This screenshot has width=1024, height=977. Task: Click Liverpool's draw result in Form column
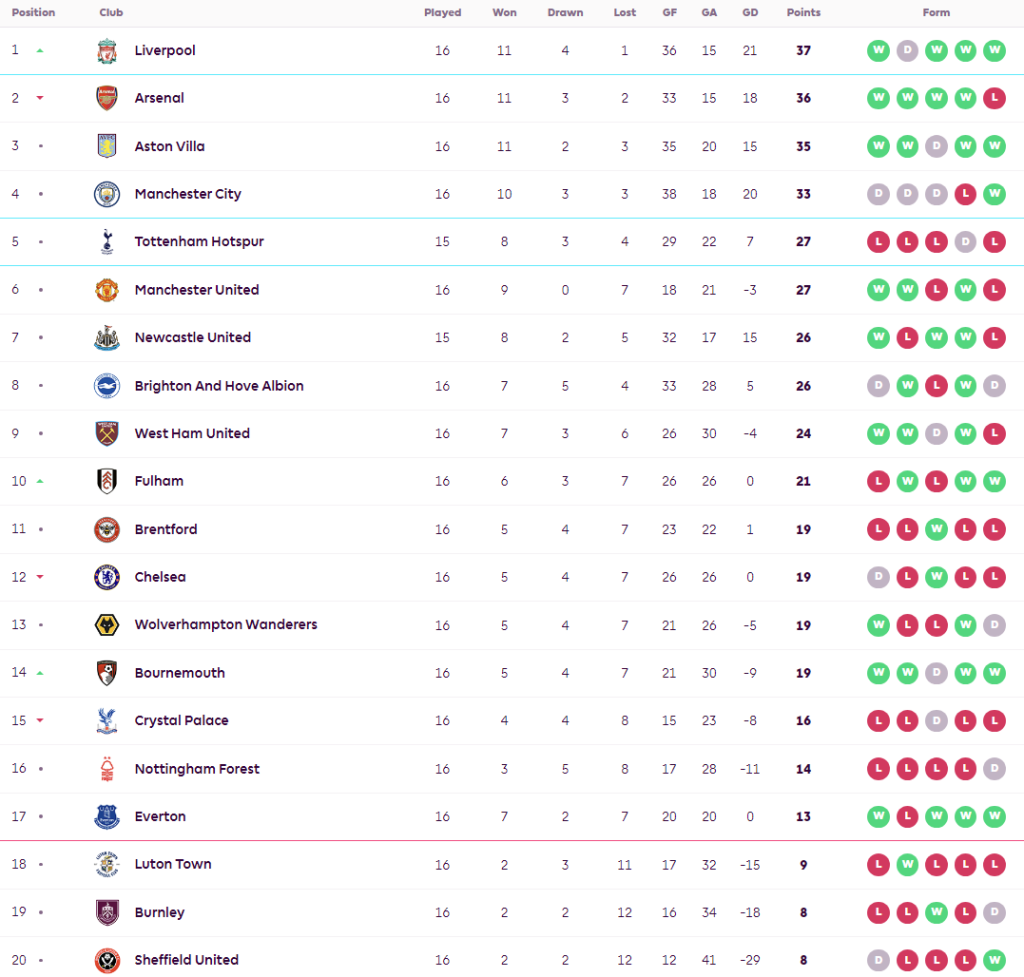pyautogui.click(x=907, y=51)
